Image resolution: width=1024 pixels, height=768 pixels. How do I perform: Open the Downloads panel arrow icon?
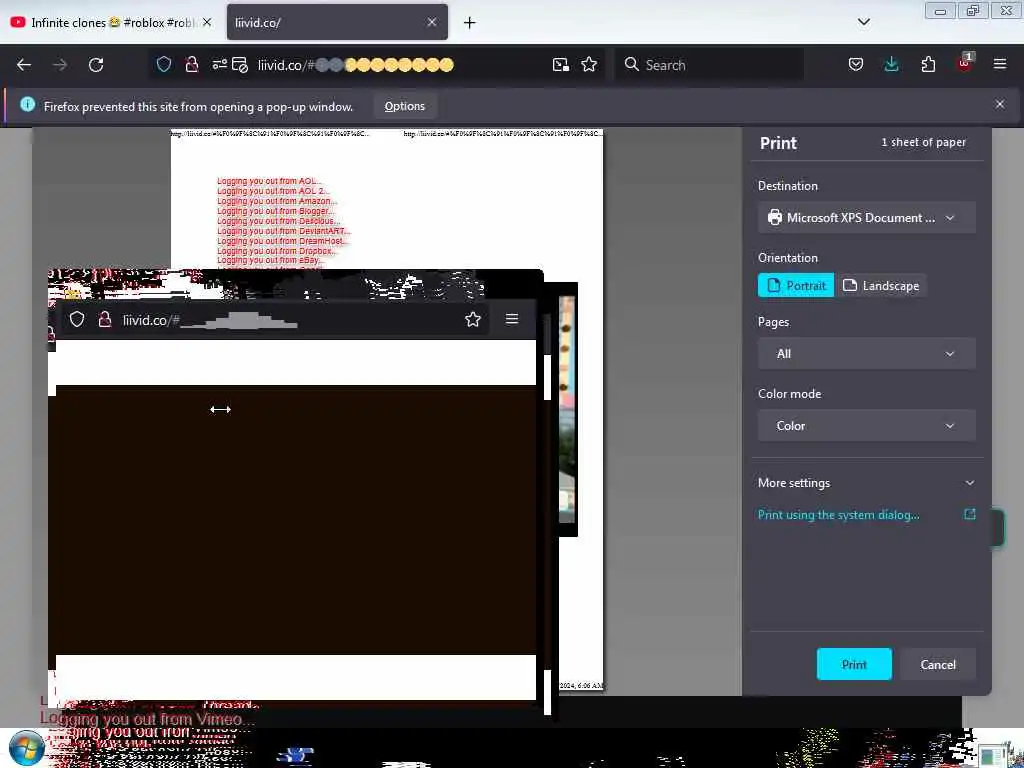click(x=891, y=64)
